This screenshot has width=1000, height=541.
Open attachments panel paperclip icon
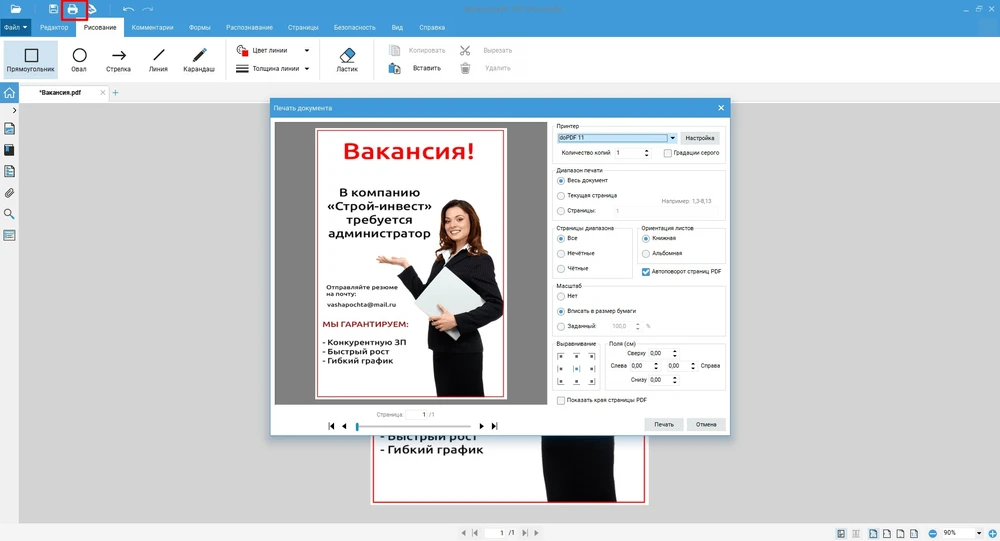(10, 193)
